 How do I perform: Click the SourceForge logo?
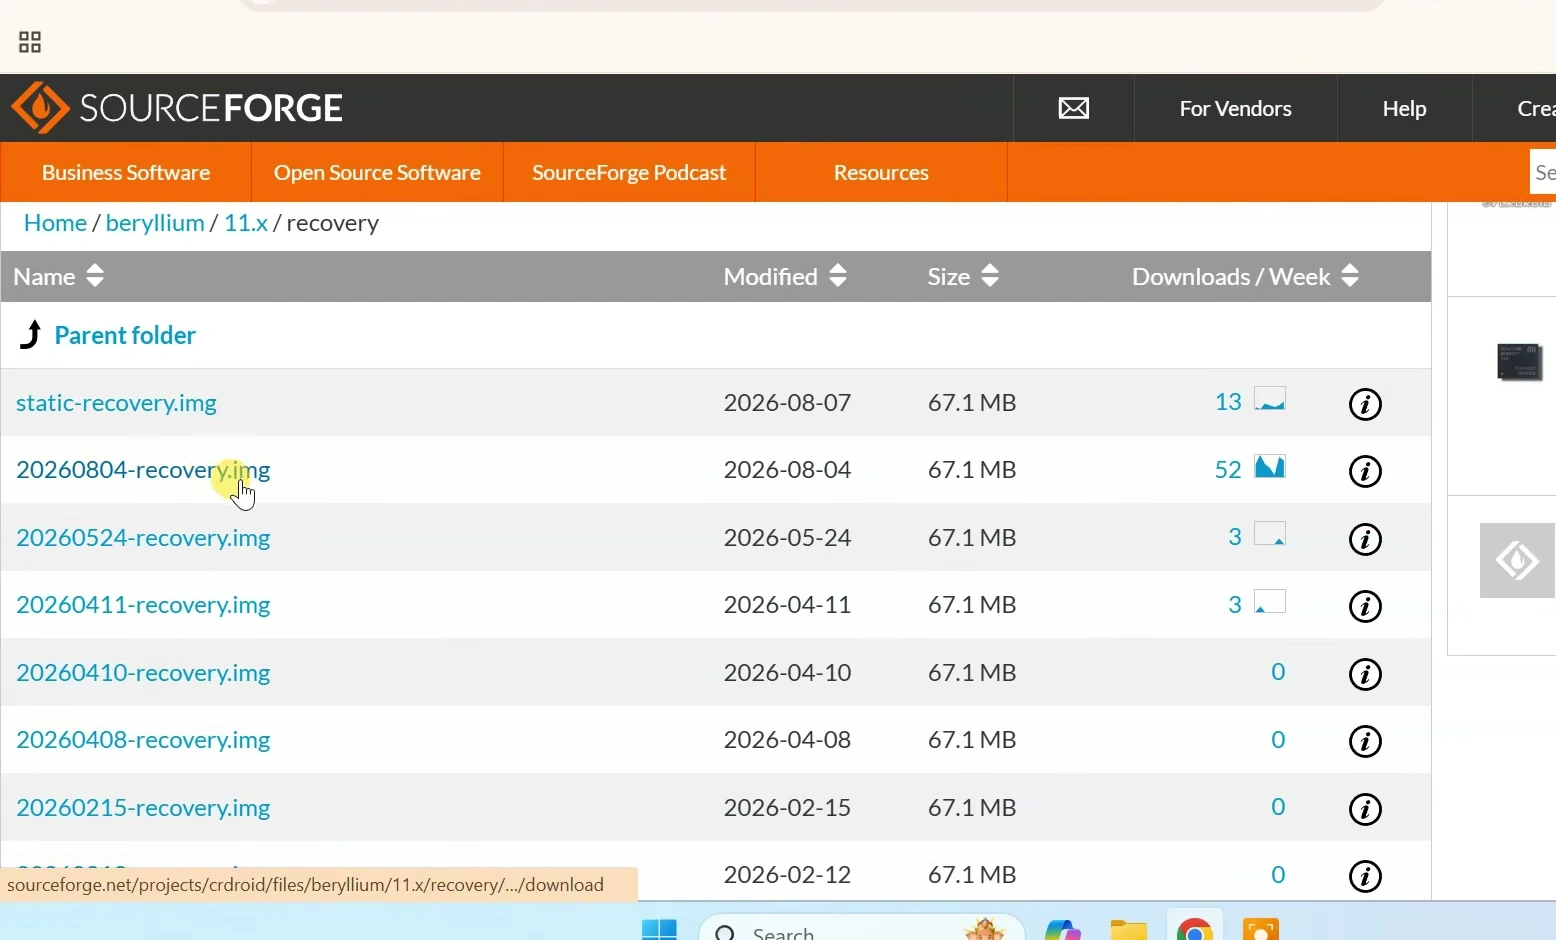[x=177, y=108]
